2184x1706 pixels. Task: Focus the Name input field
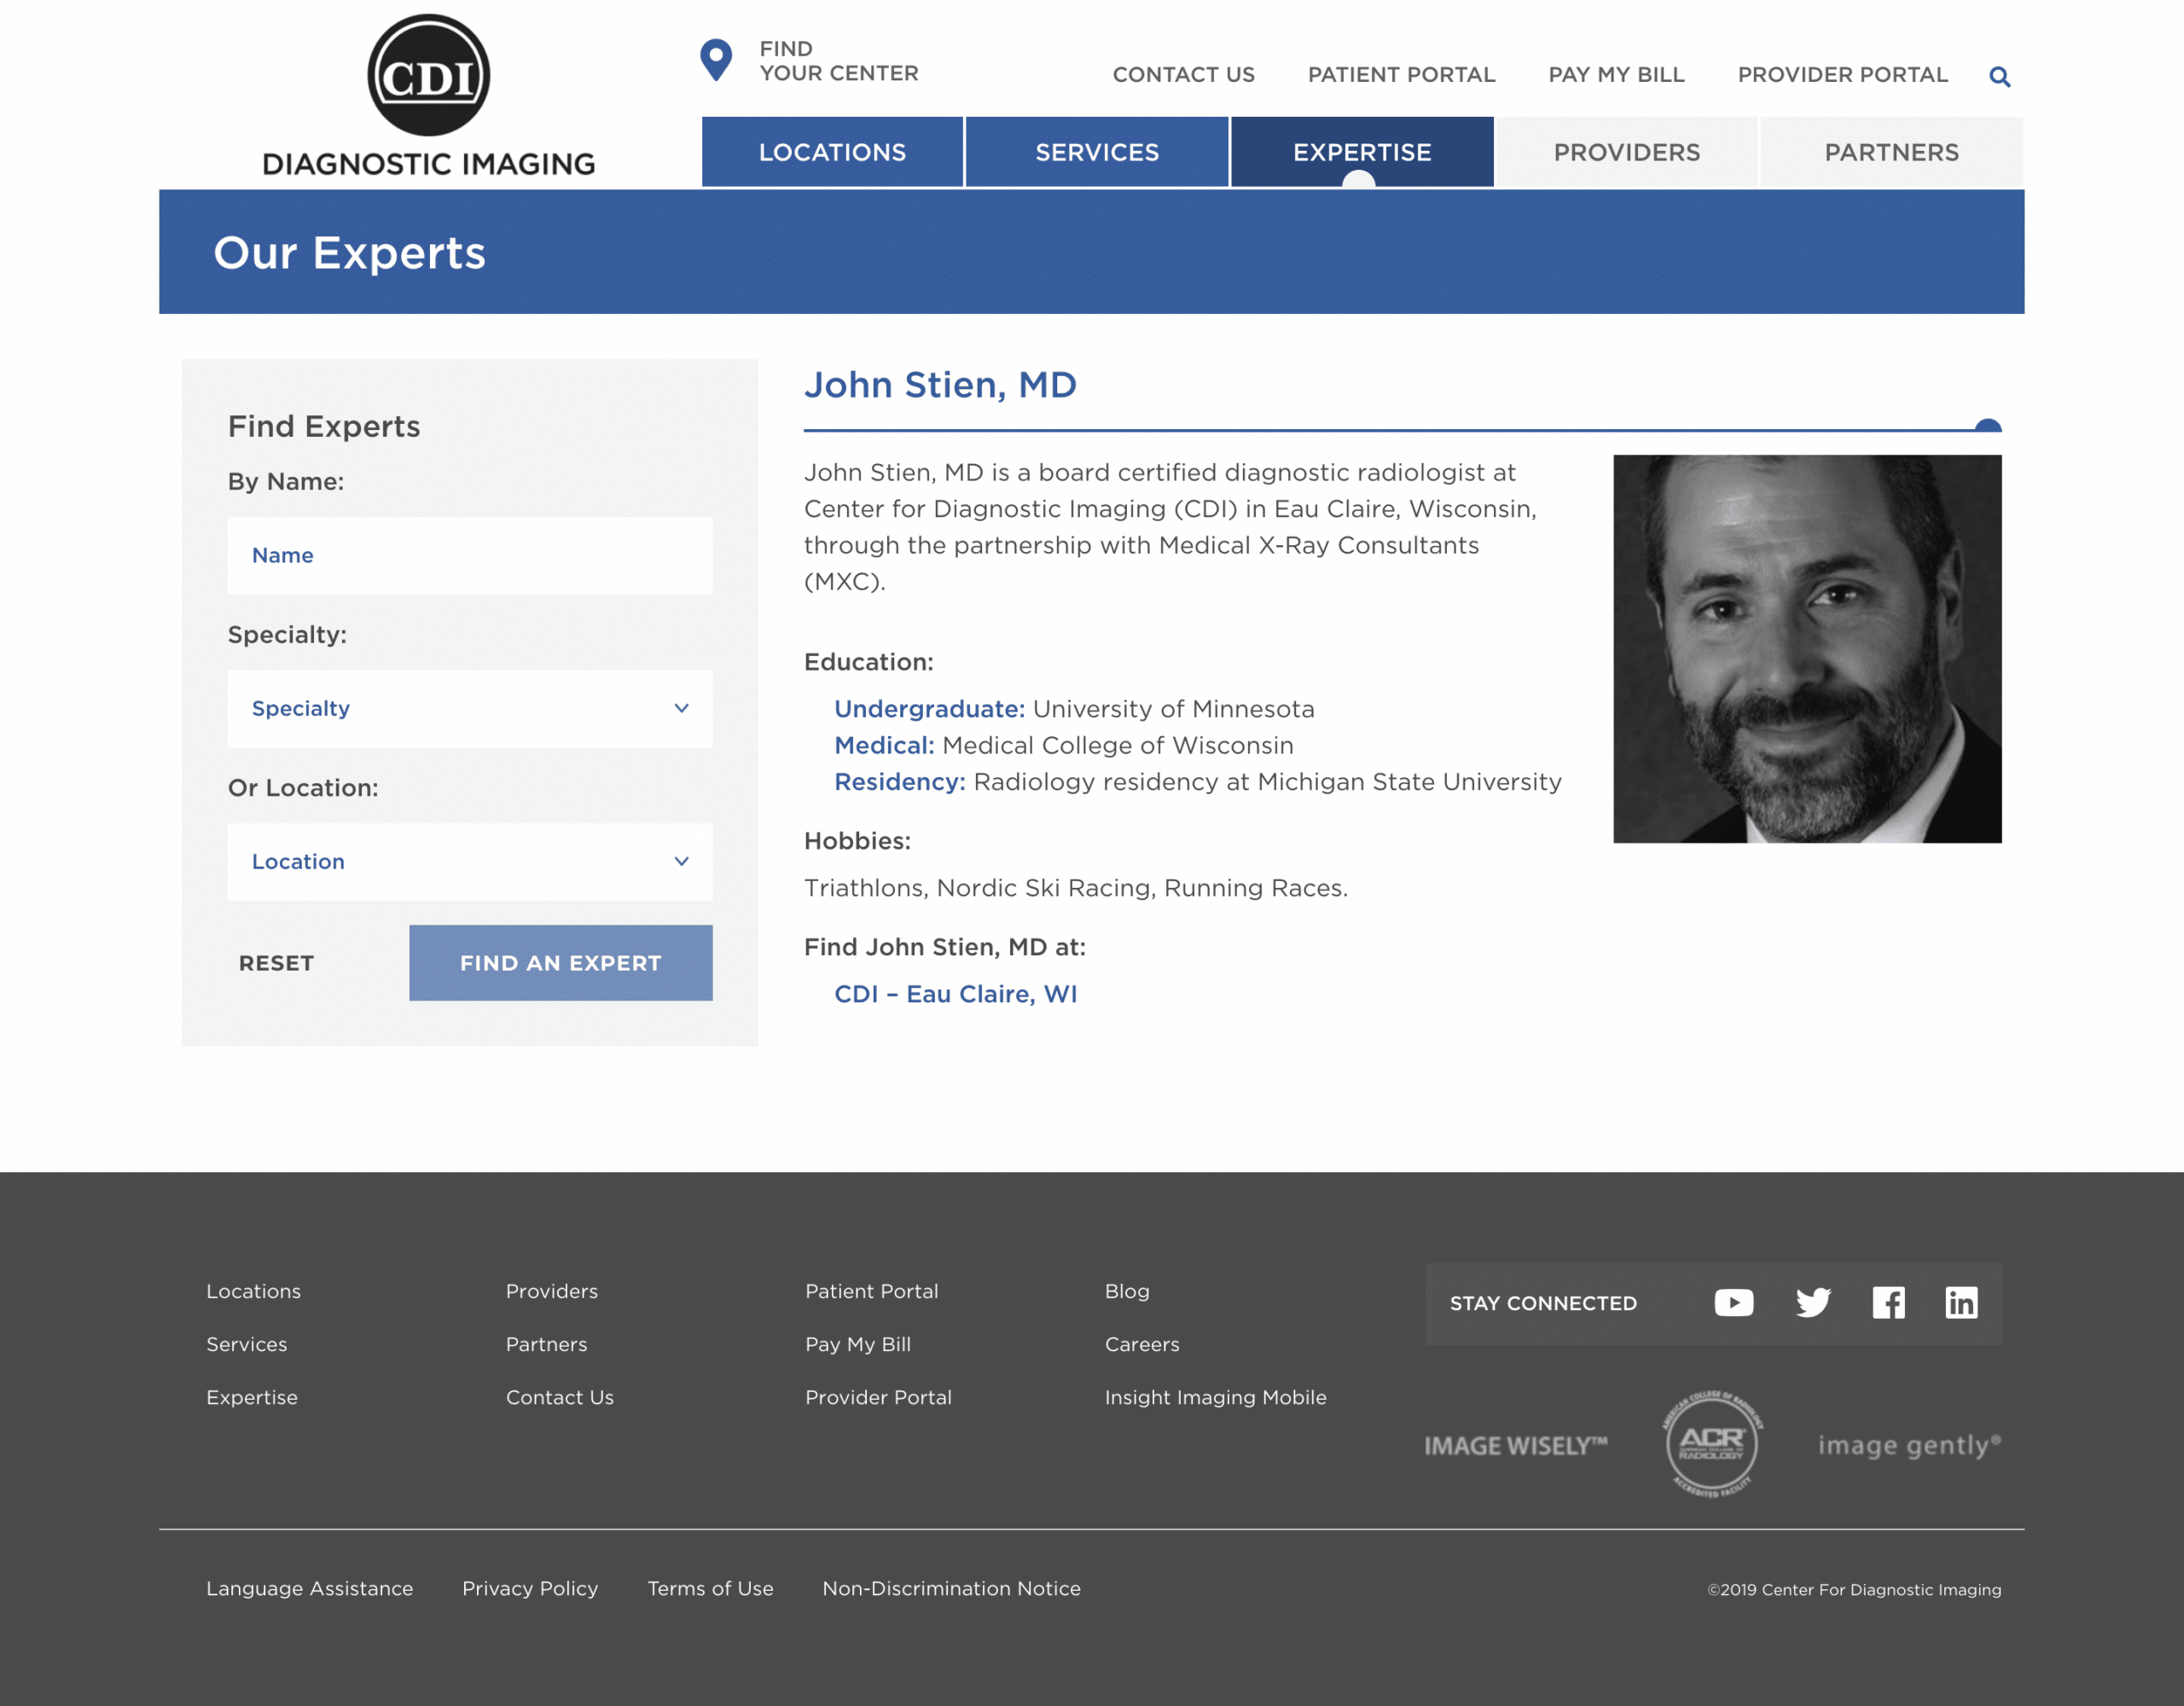[x=470, y=555]
